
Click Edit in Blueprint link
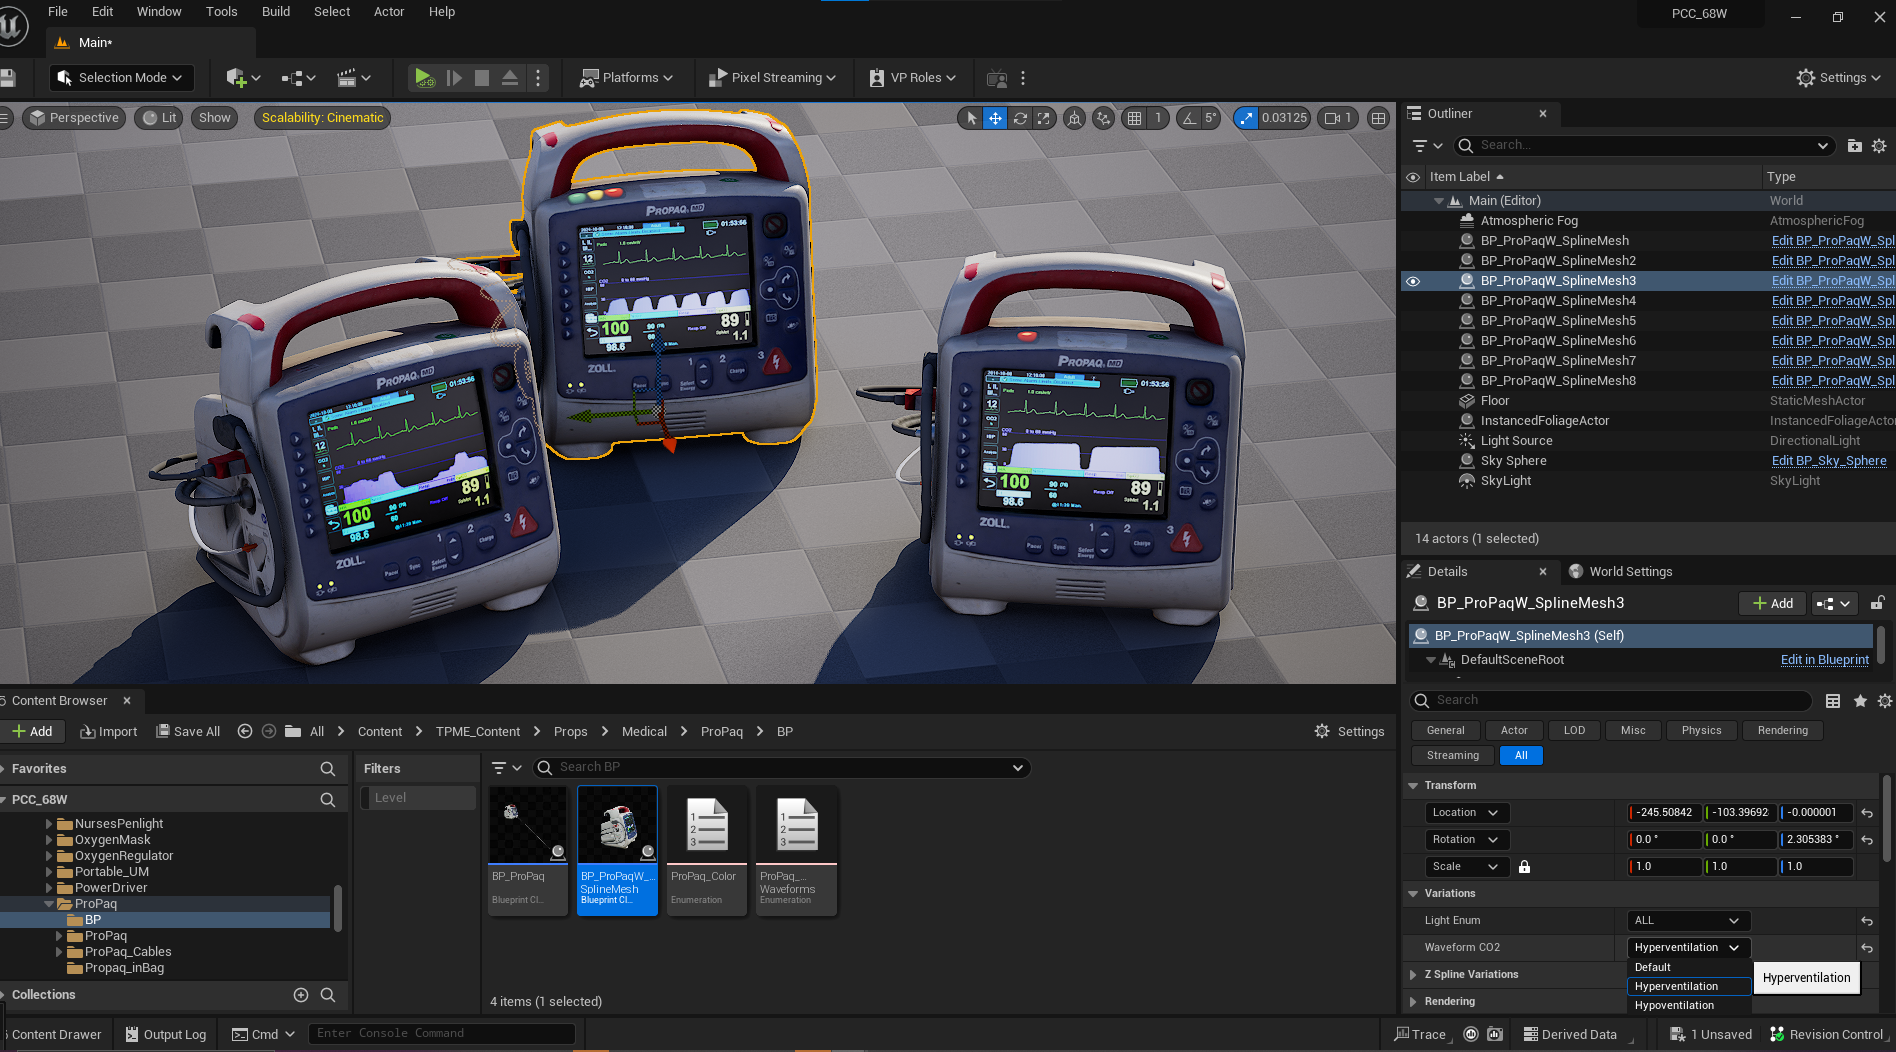tap(1824, 660)
